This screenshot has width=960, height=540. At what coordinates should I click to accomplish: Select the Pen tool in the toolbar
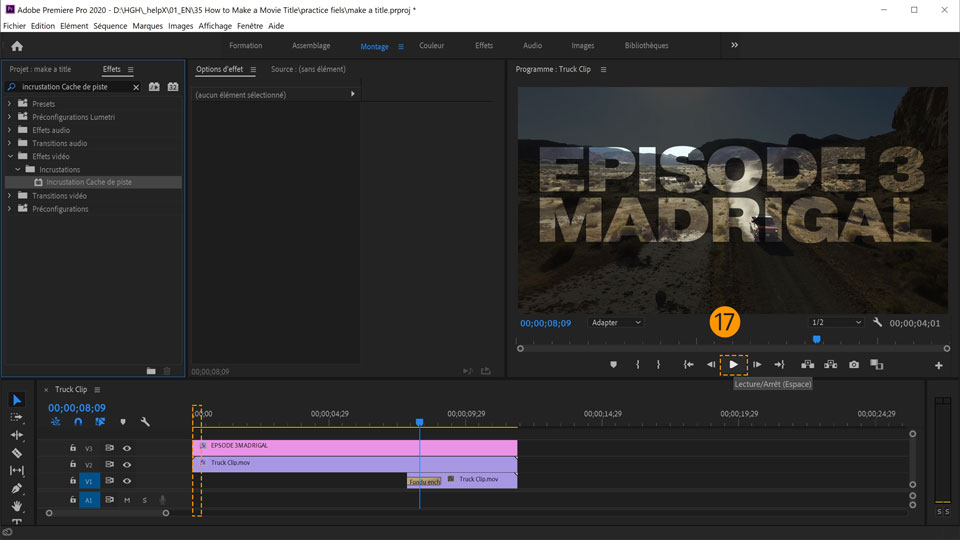pos(17,489)
